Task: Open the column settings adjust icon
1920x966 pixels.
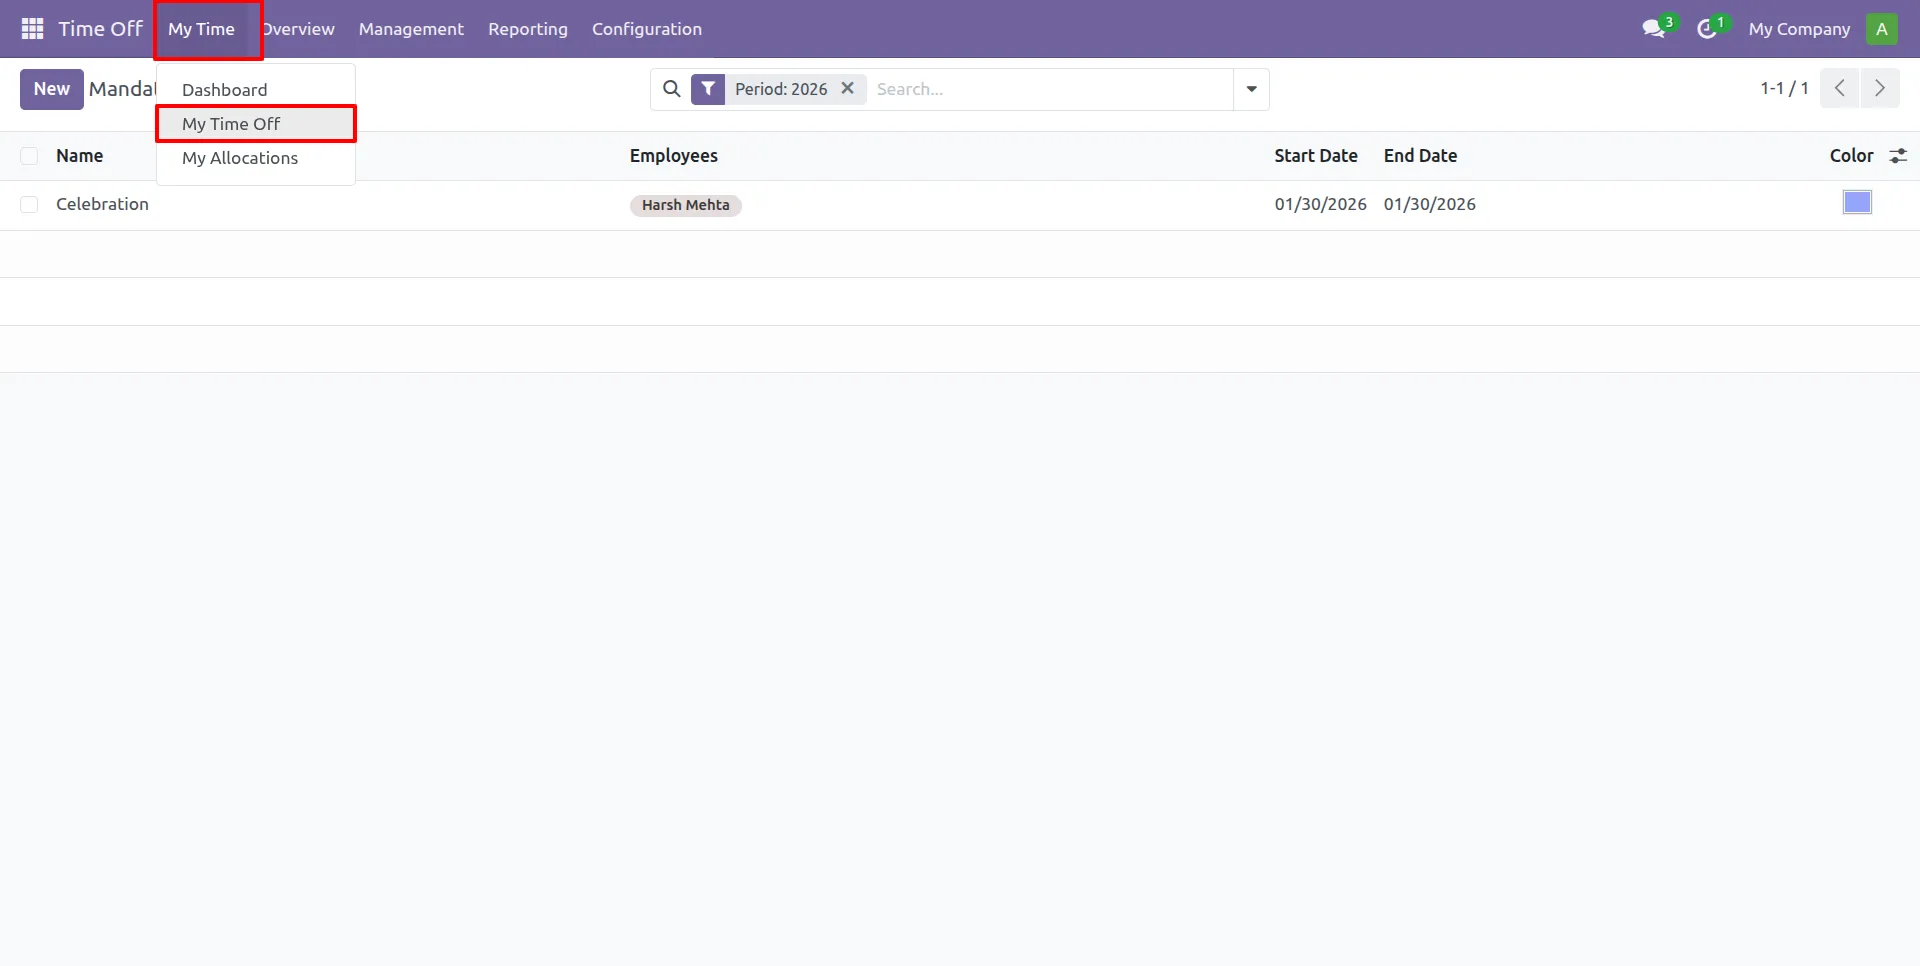Action: pyautogui.click(x=1897, y=156)
